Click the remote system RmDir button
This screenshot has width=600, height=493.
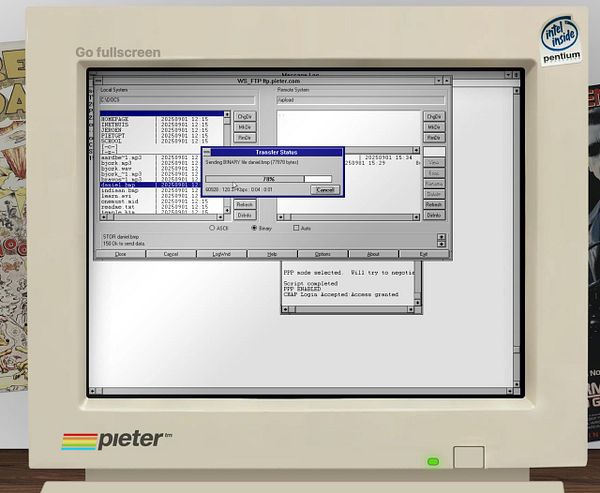pyautogui.click(x=434, y=137)
